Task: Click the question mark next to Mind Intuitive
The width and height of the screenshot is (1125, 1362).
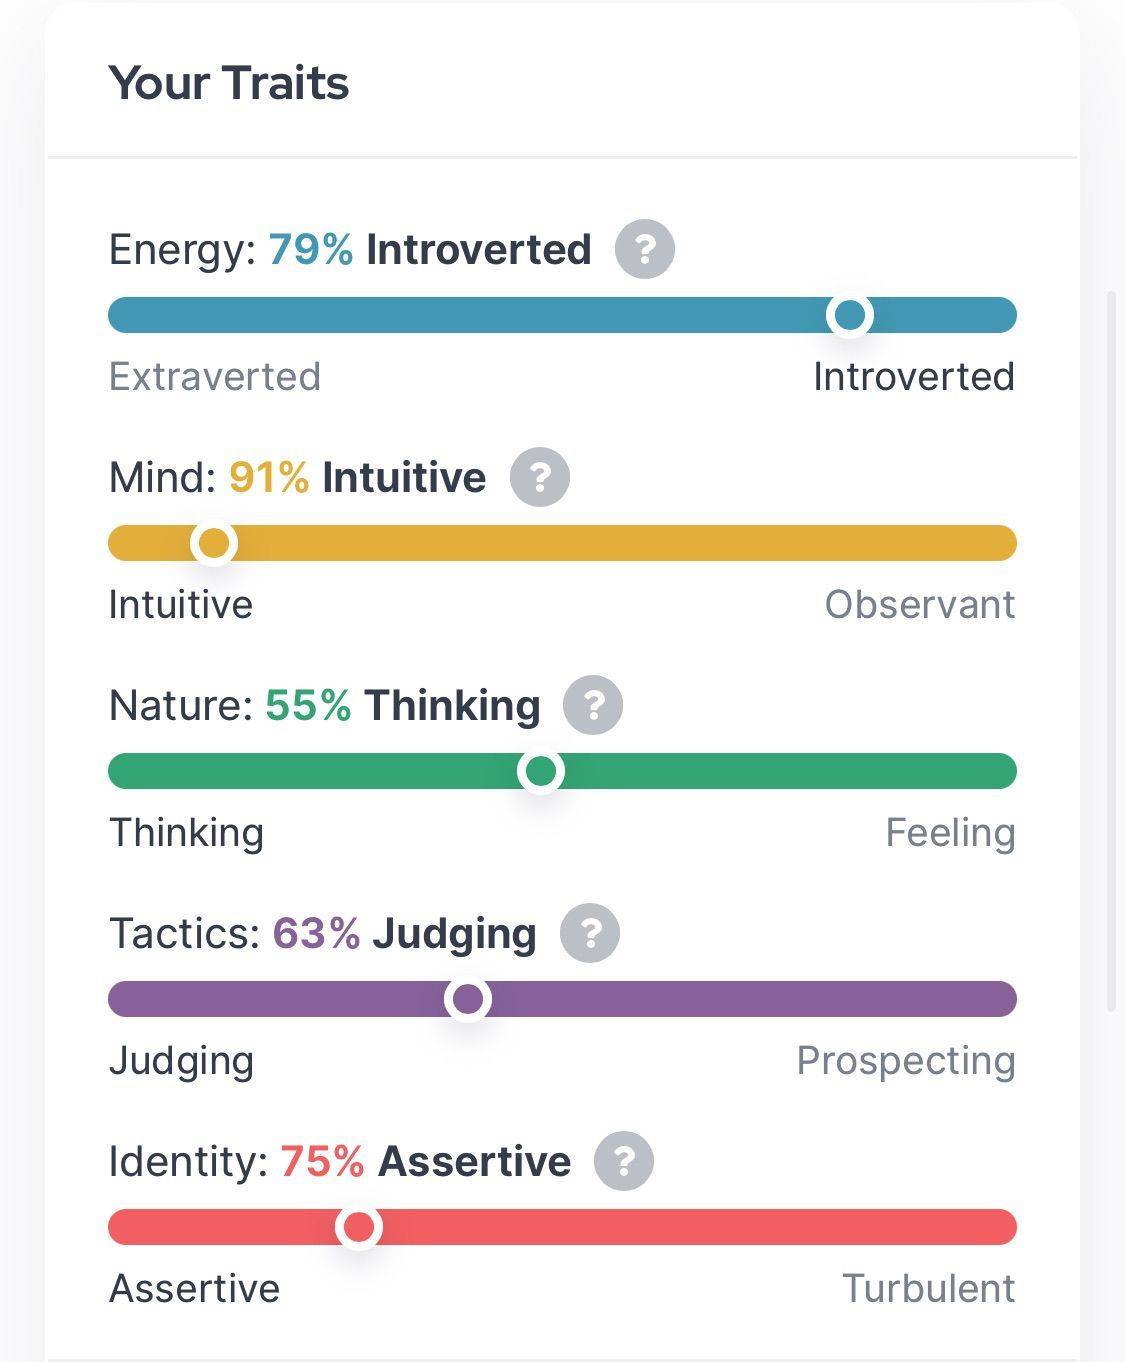Action: [x=540, y=477]
